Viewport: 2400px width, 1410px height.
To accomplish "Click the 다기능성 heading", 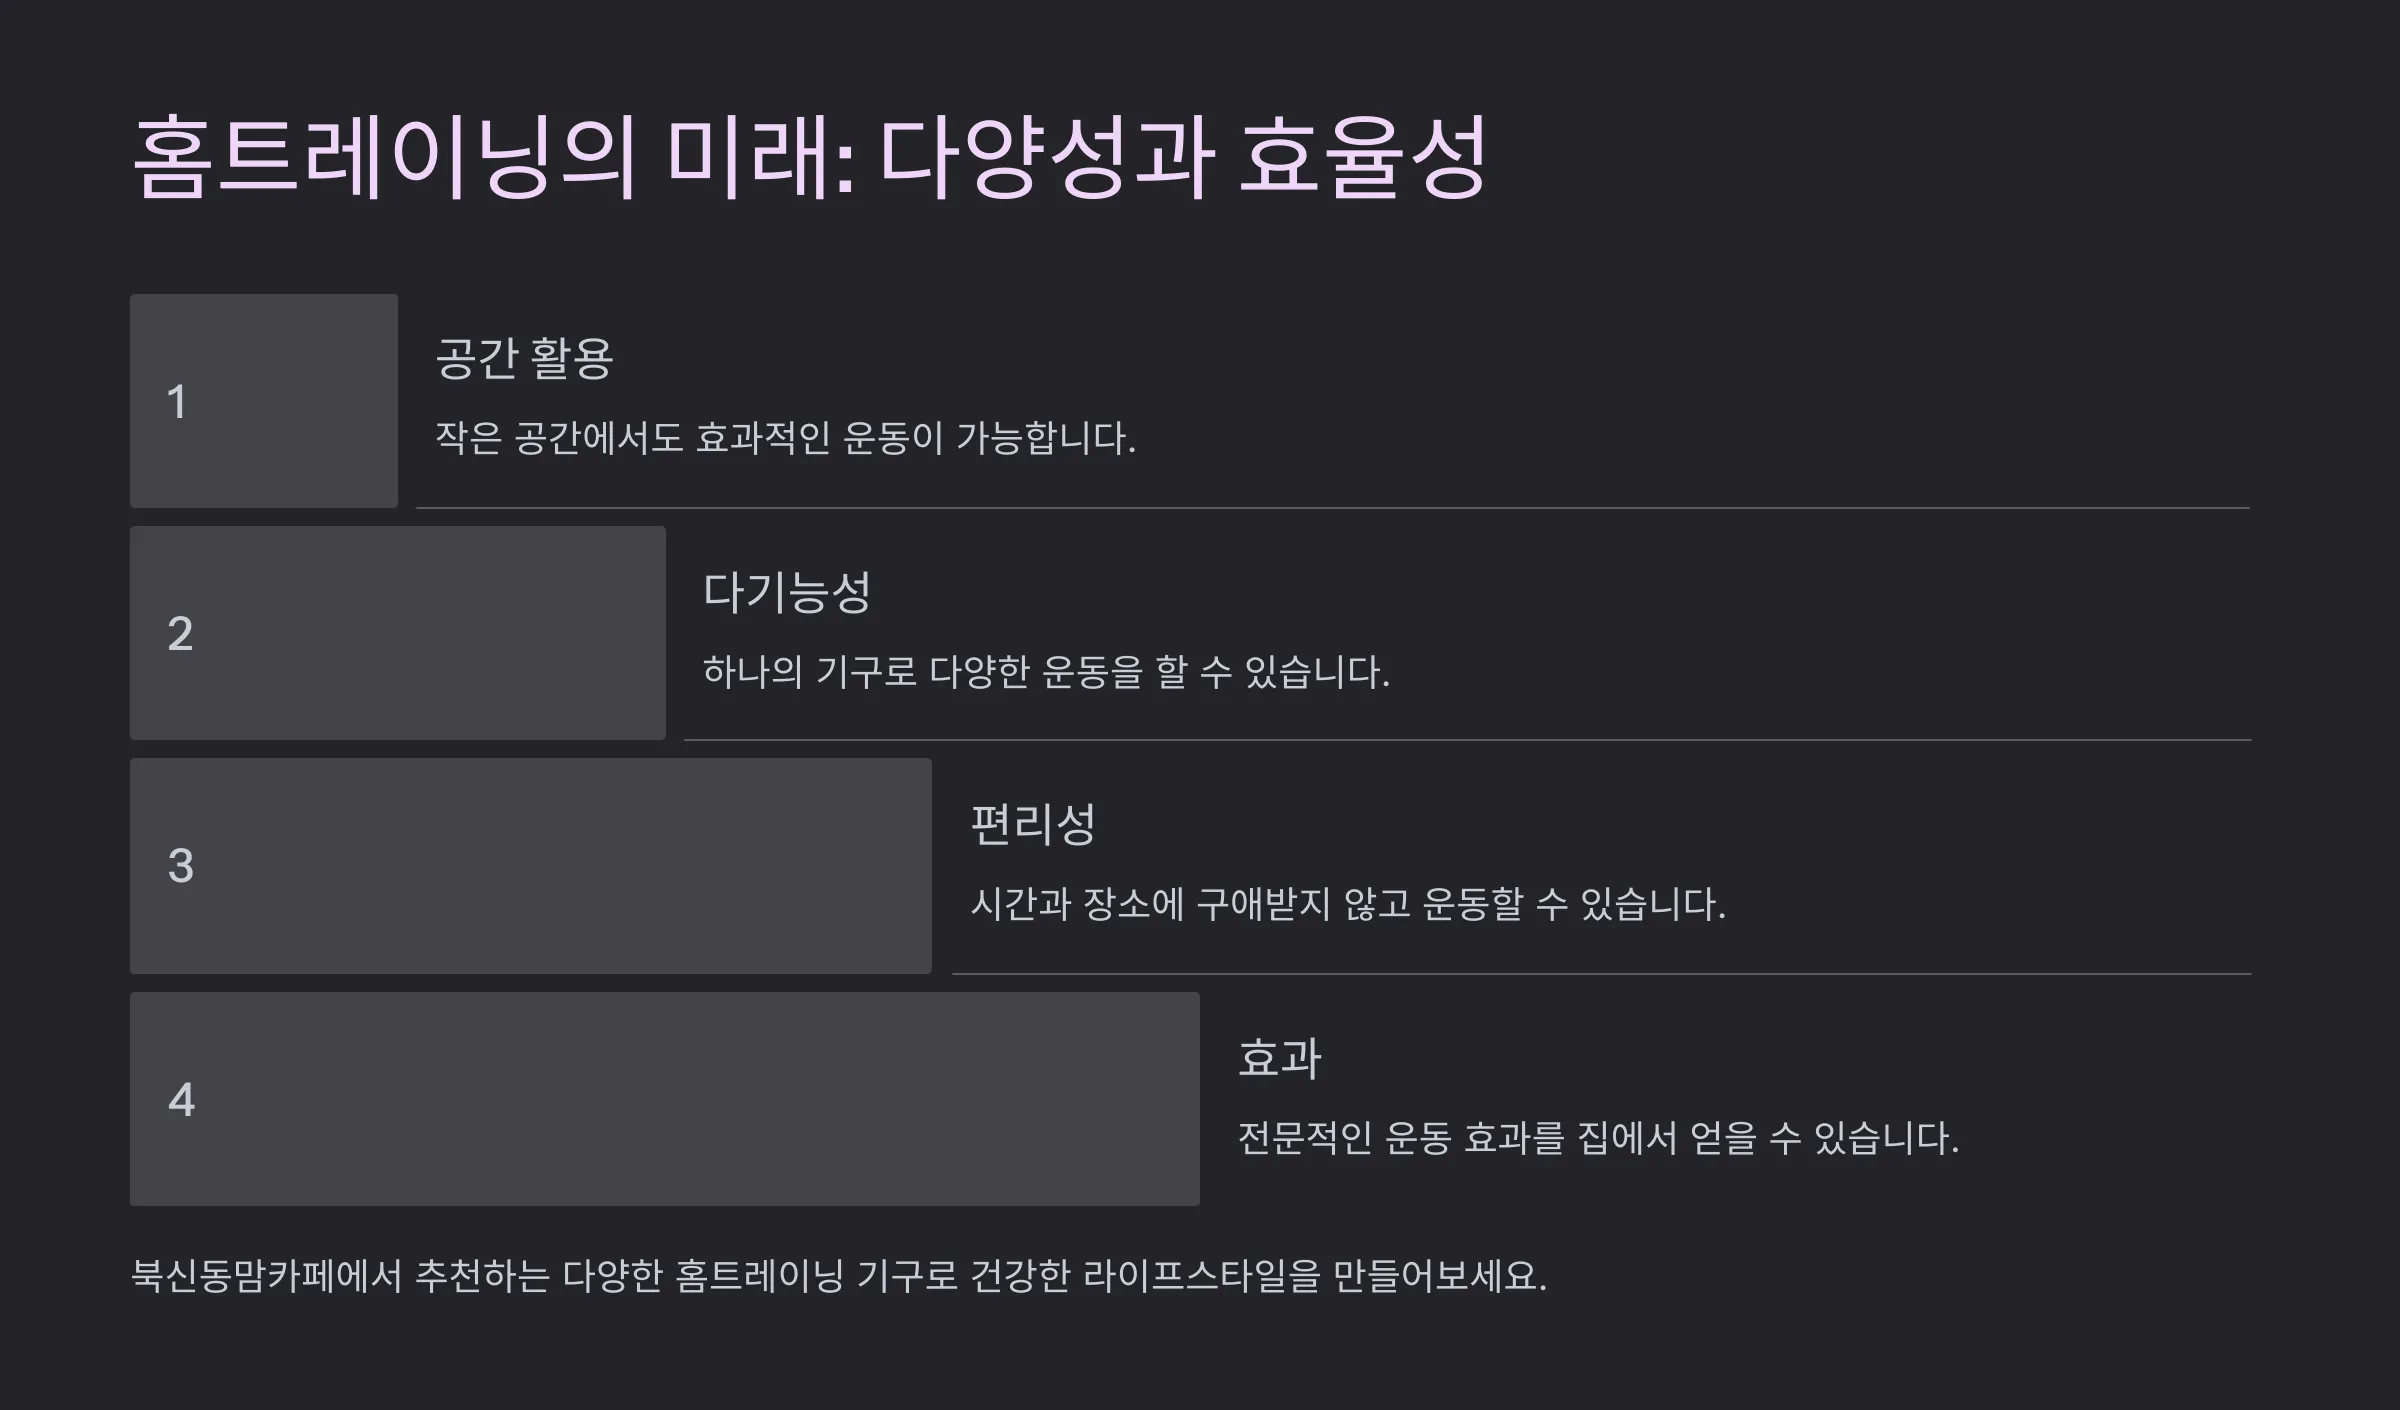I will (x=787, y=592).
